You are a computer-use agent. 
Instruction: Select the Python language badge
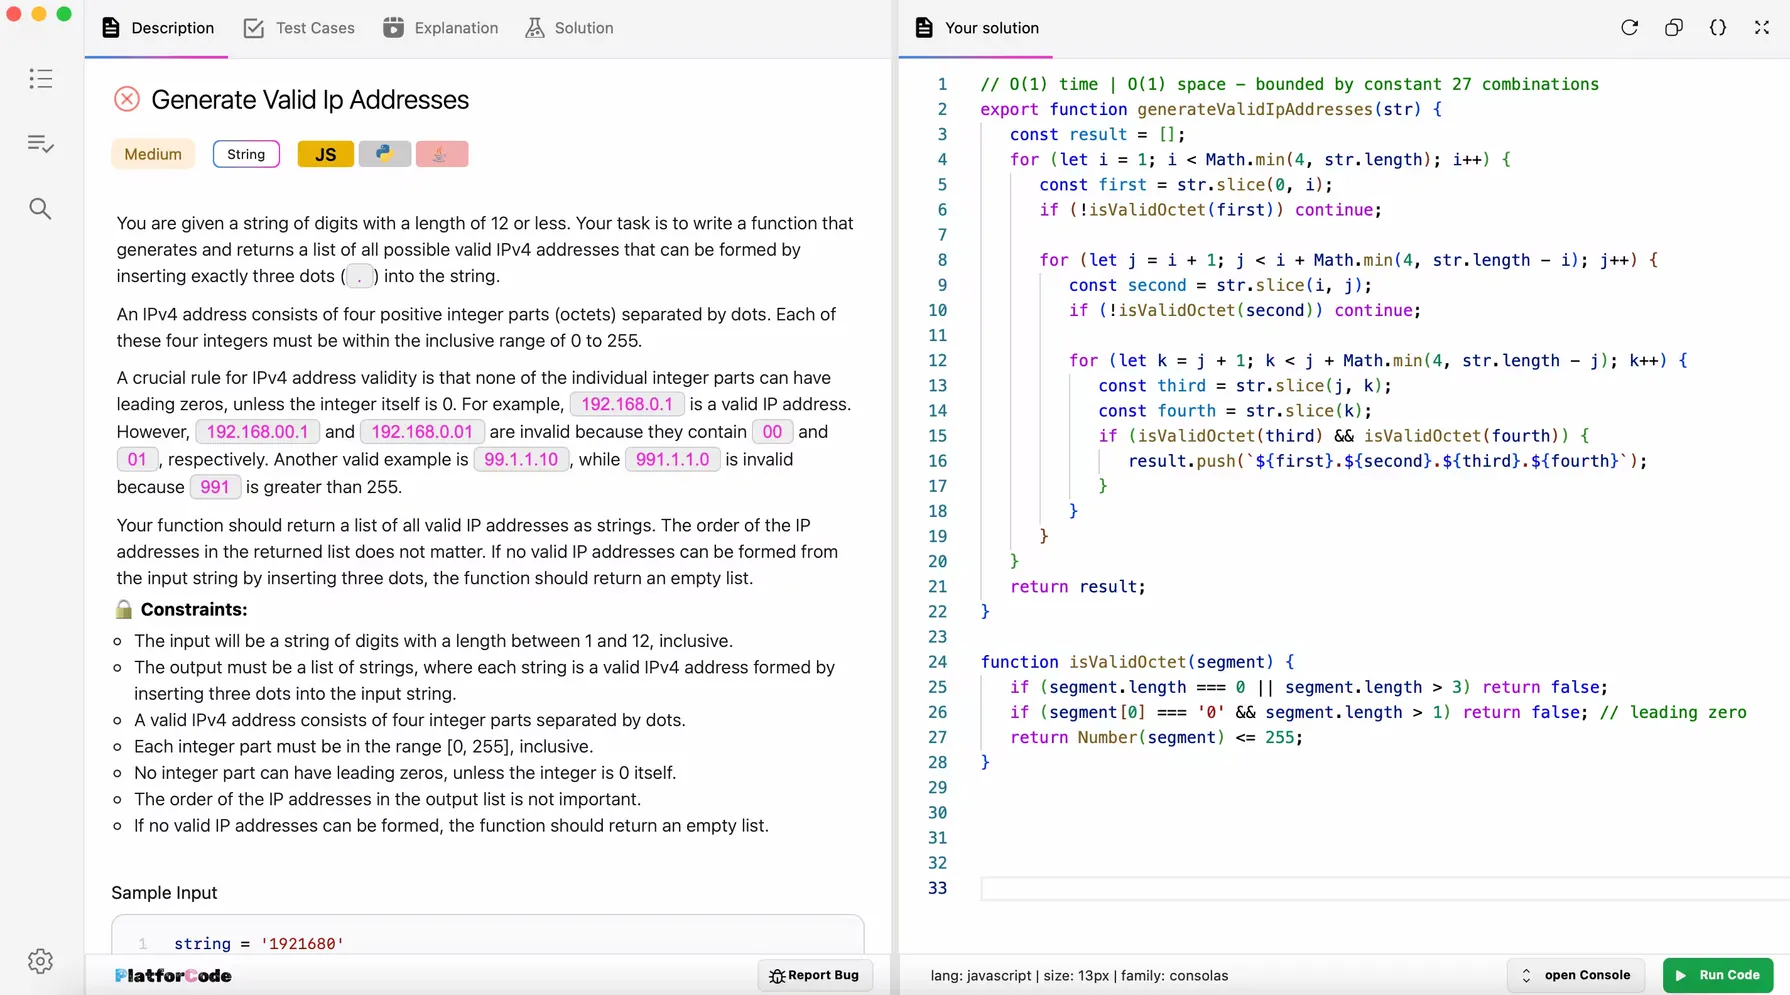[x=384, y=154]
